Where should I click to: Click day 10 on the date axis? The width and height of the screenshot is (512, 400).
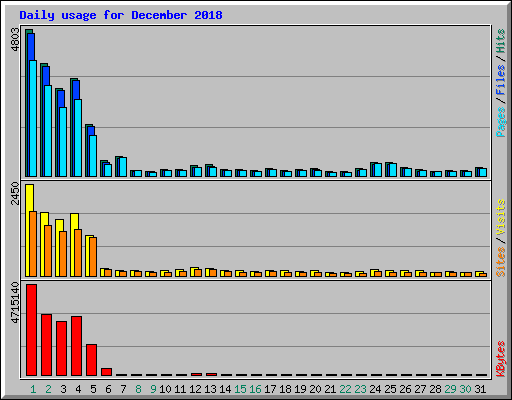165,389
